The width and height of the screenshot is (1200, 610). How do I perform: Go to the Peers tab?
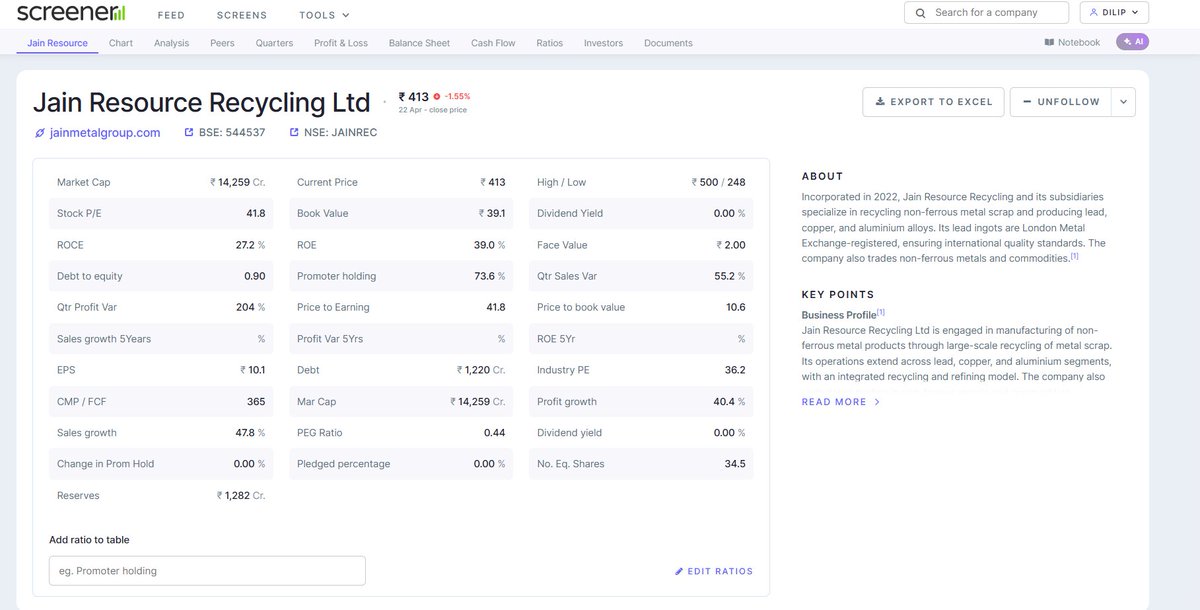(222, 43)
